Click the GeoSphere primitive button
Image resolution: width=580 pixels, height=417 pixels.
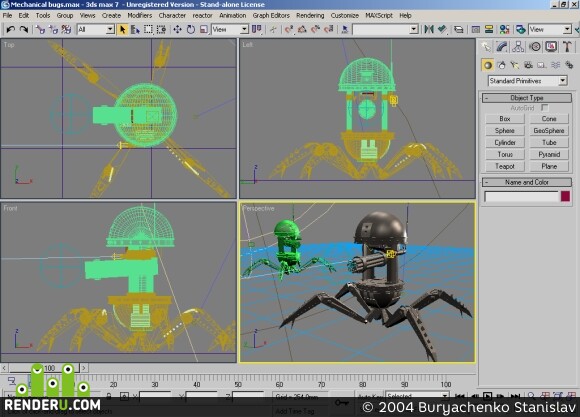coord(549,131)
